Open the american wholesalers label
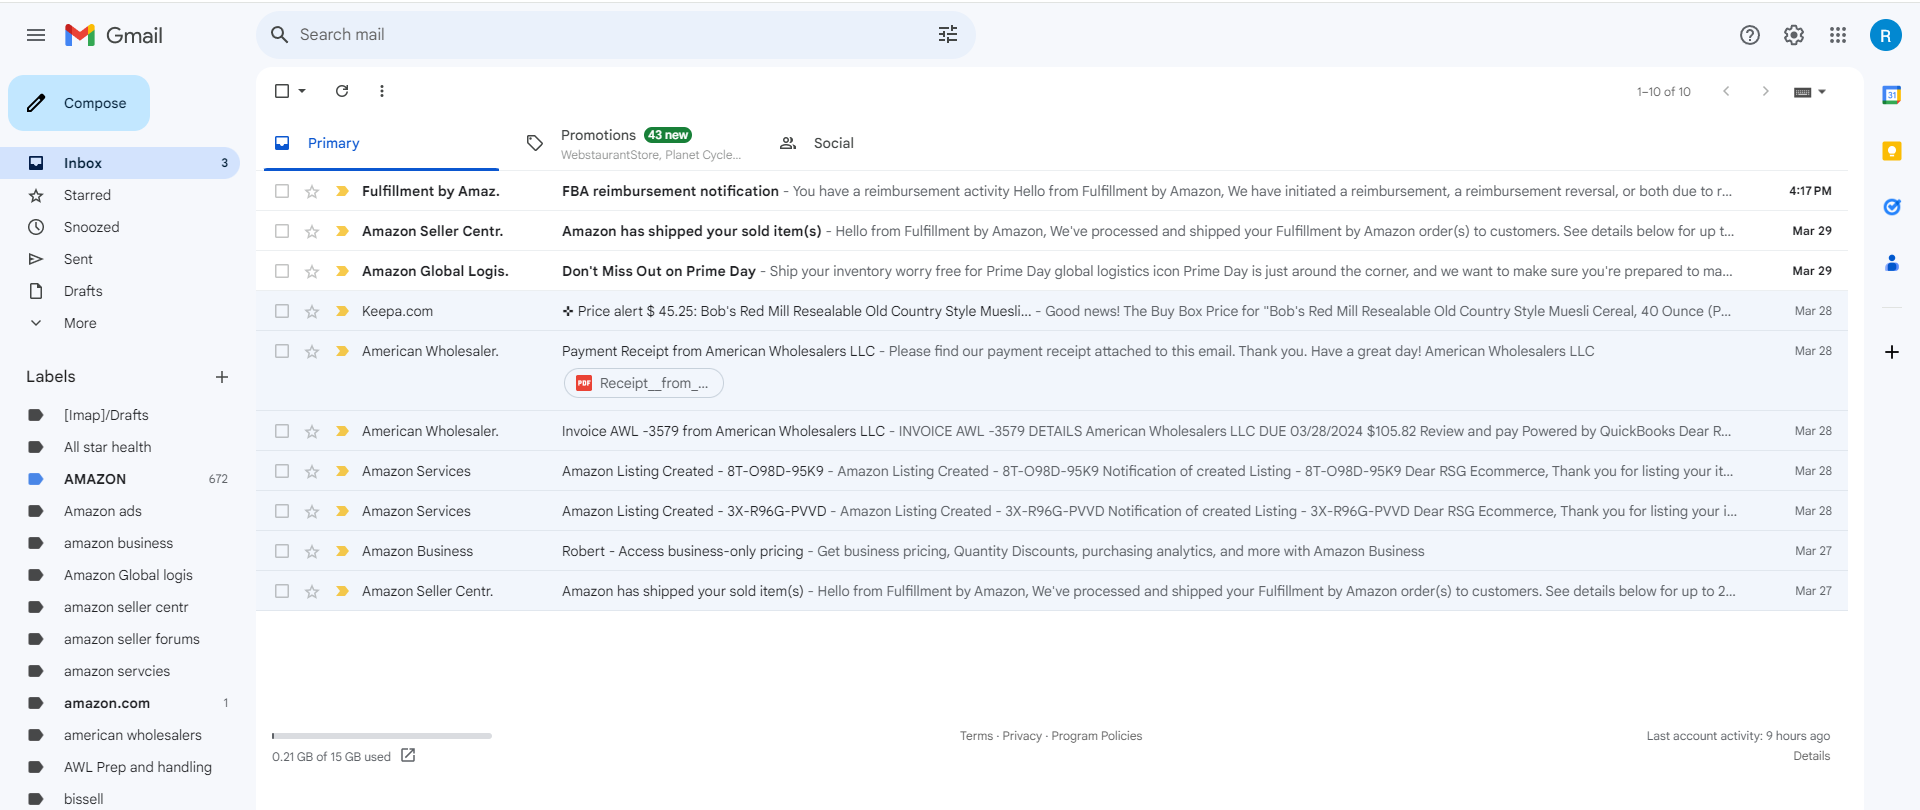Screen dimensions: 1920x810 [x=120, y=735]
